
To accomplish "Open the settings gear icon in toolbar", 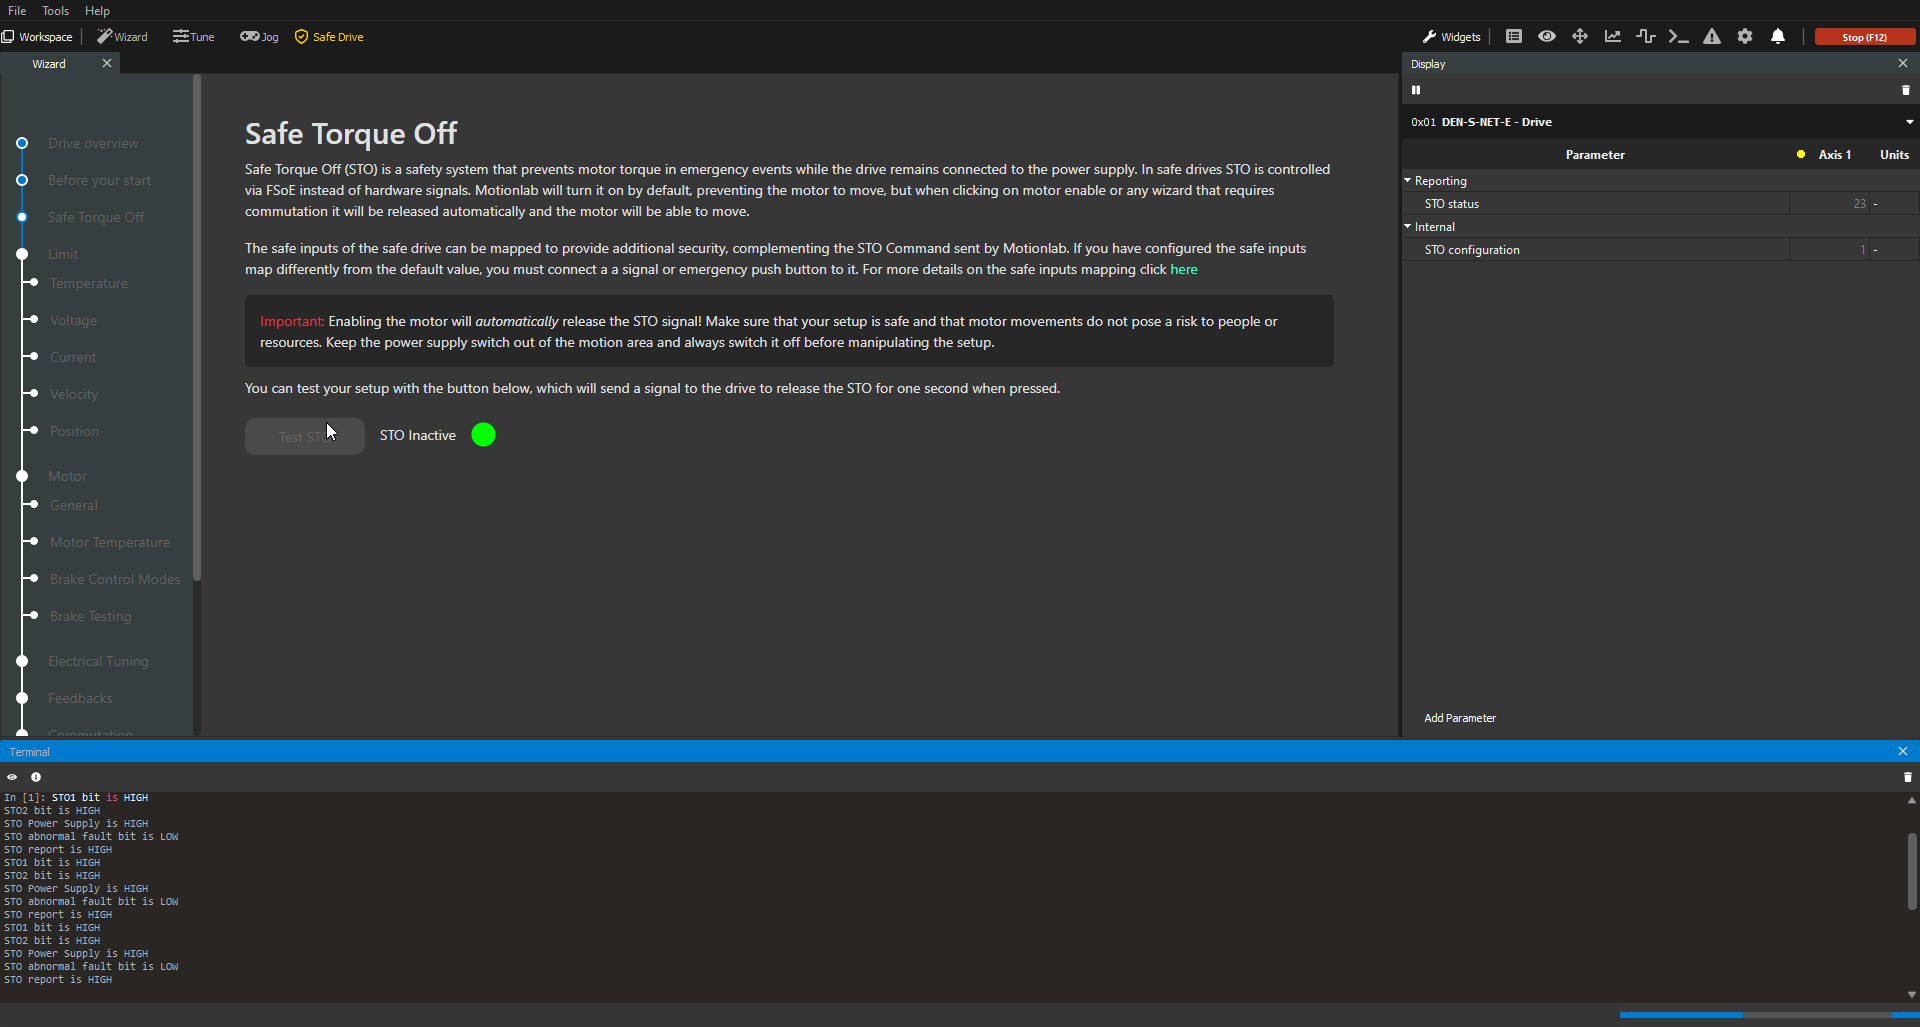I will [1745, 37].
